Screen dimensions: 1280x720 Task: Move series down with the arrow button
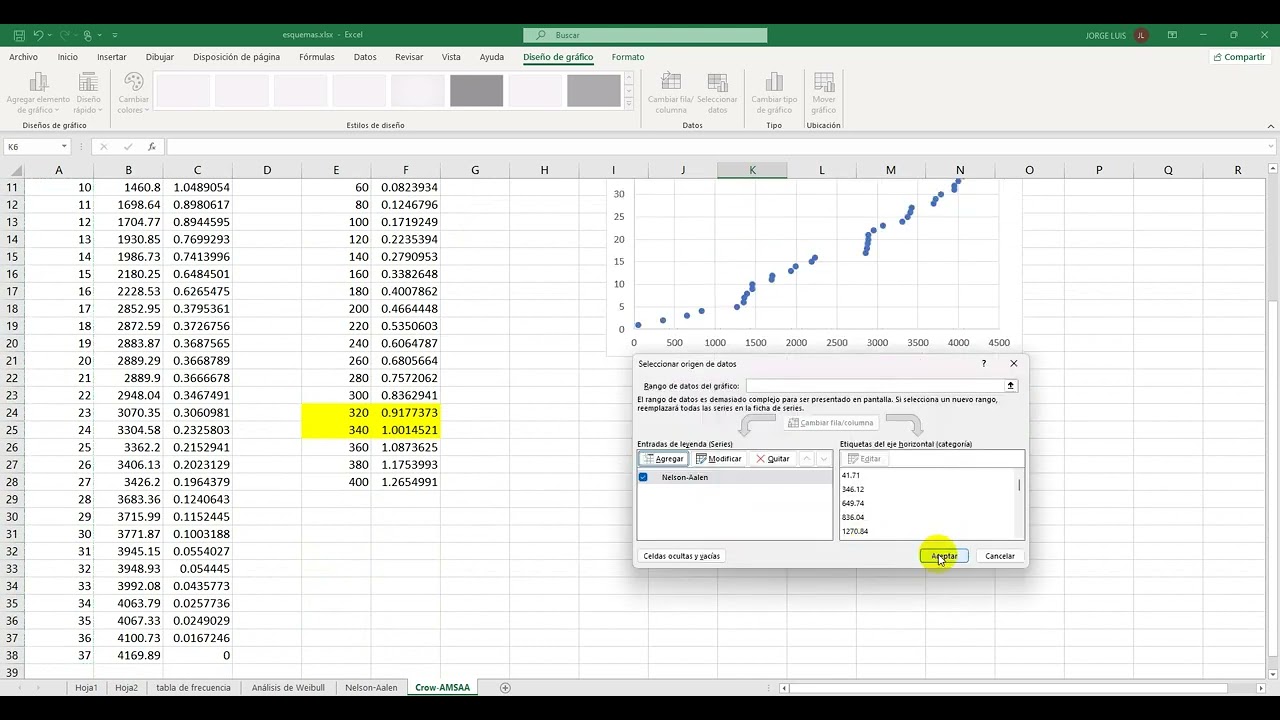[824, 459]
